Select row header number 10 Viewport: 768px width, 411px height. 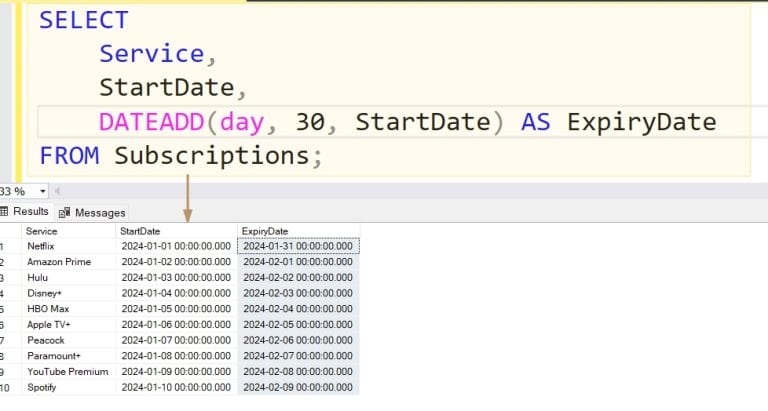click(10, 387)
